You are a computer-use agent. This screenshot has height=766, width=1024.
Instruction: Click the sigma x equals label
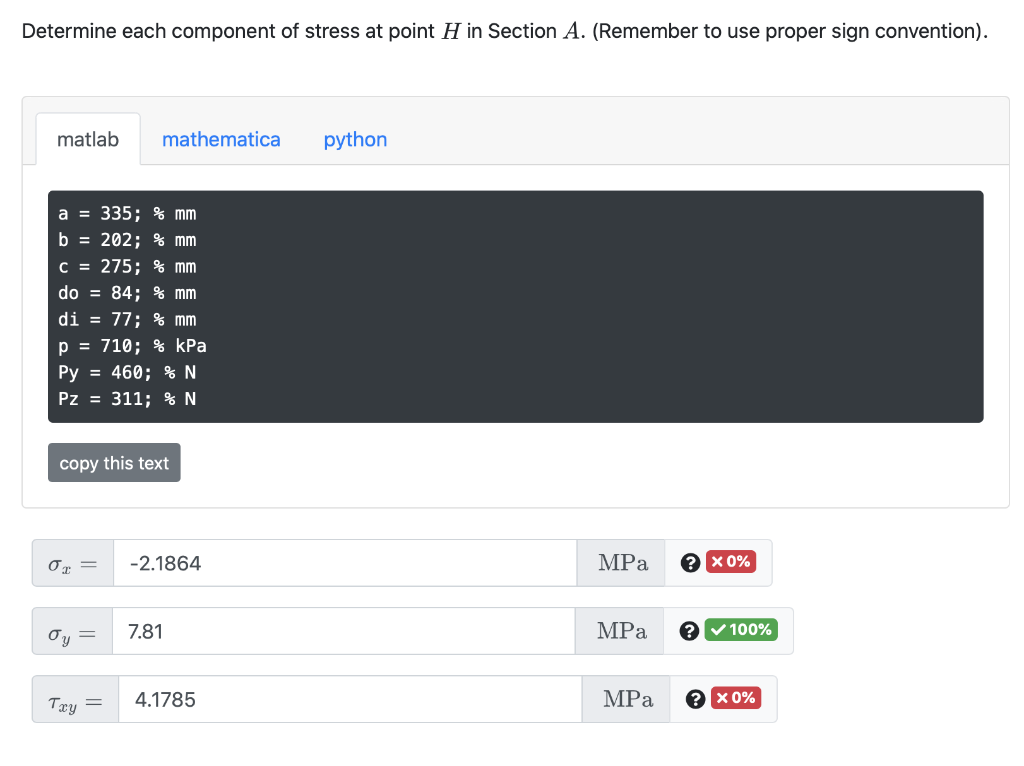72,563
